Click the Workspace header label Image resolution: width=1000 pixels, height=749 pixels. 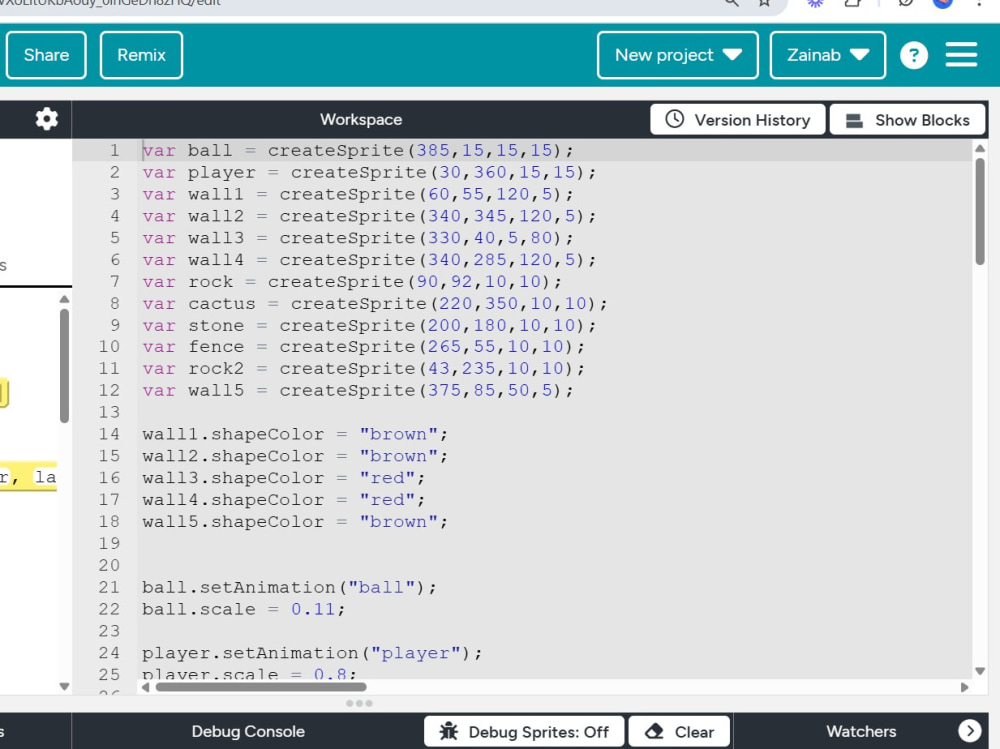(x=361, y=119)
